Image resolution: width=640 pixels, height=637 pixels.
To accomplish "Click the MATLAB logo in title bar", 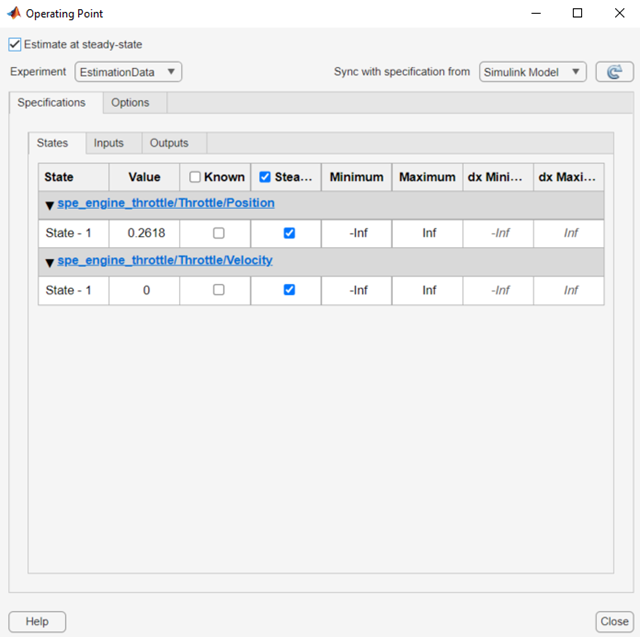I will pyautogui.click(x=14, y=13).
